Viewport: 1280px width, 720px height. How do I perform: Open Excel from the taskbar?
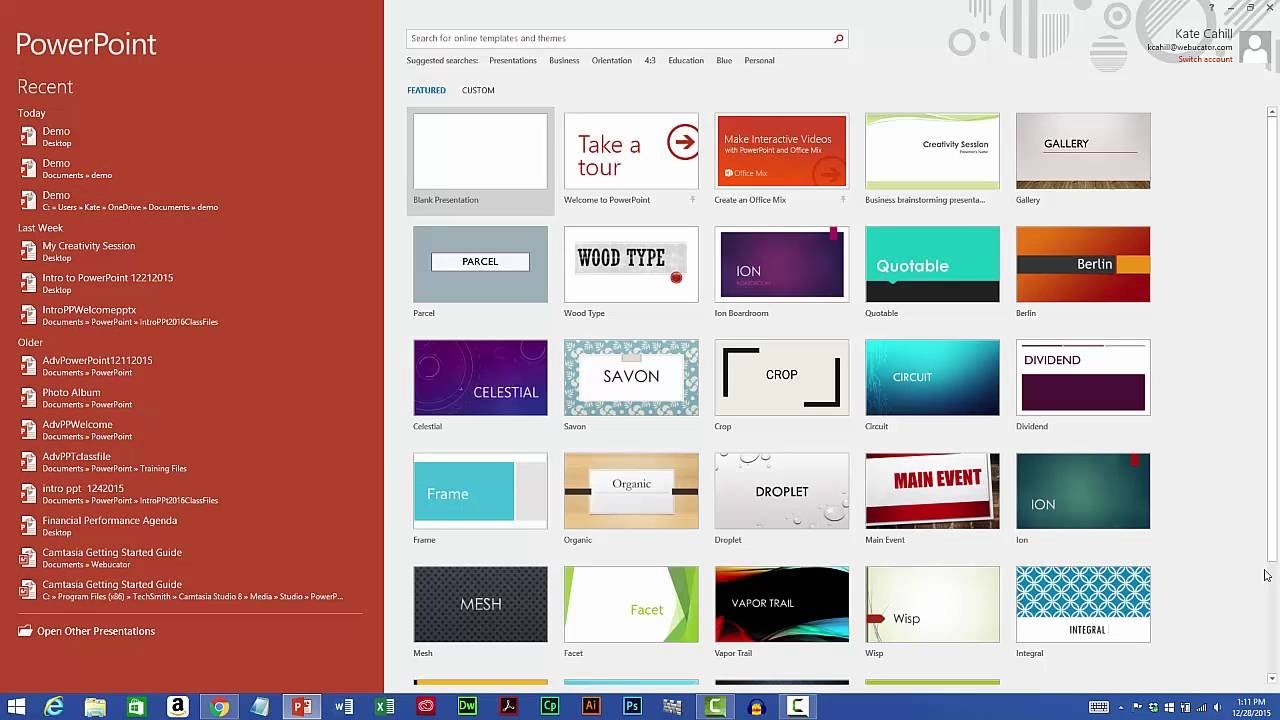click(384, 707)
